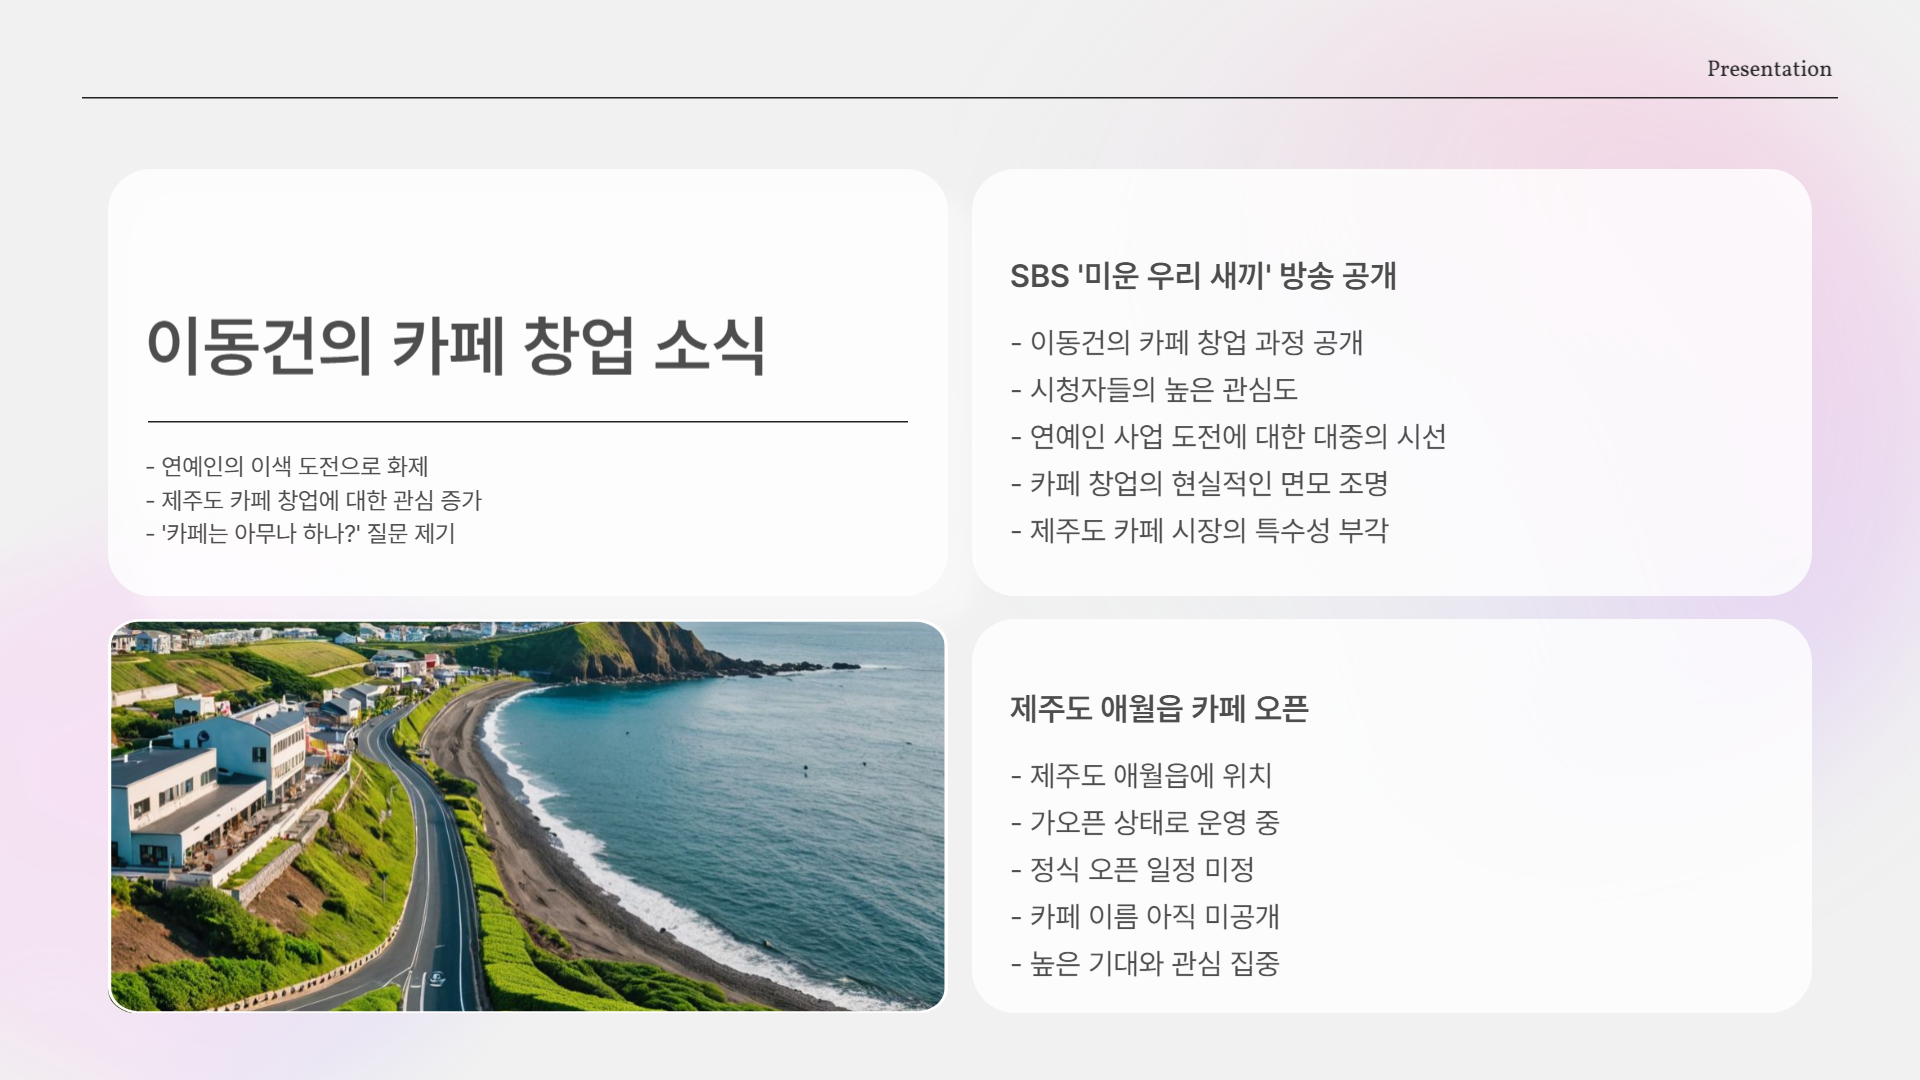
Task: Select heading 제주도 애월읍 카페 오픈
Action: coord(1158,709)
